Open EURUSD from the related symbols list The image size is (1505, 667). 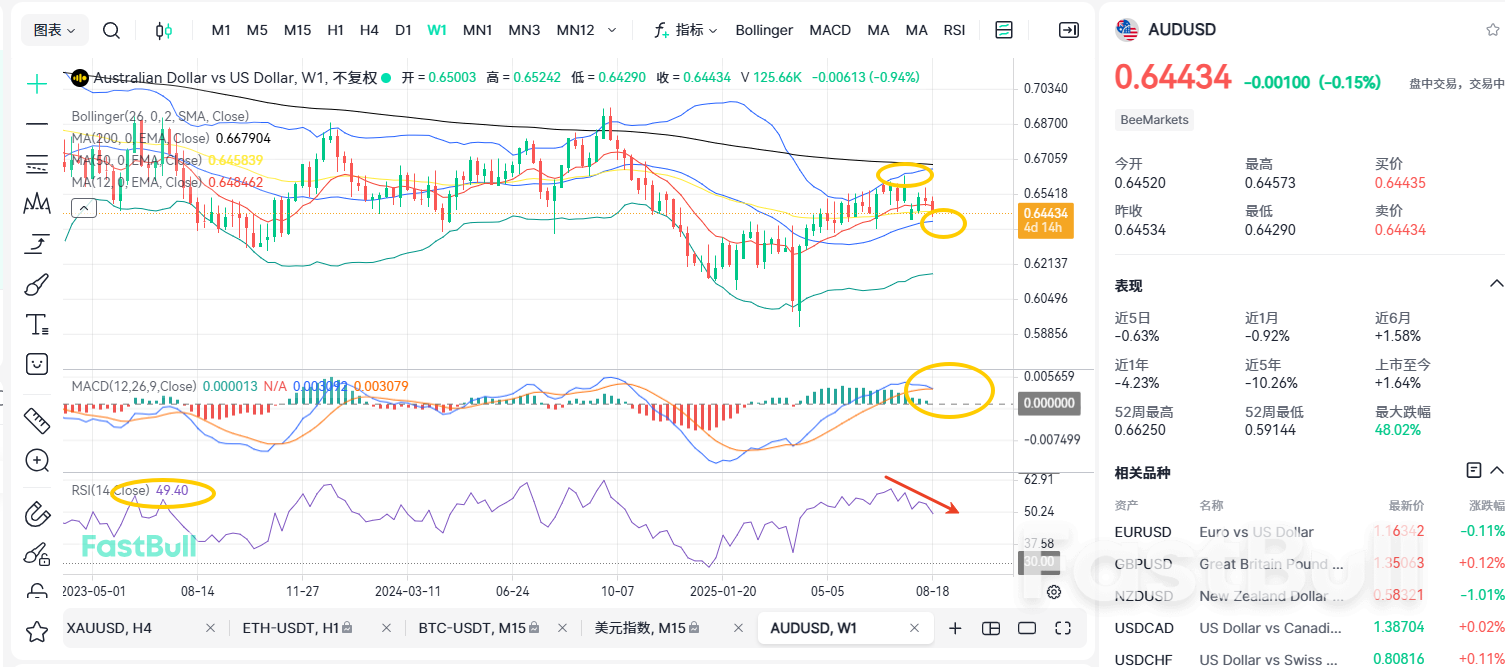point(1144,532)
